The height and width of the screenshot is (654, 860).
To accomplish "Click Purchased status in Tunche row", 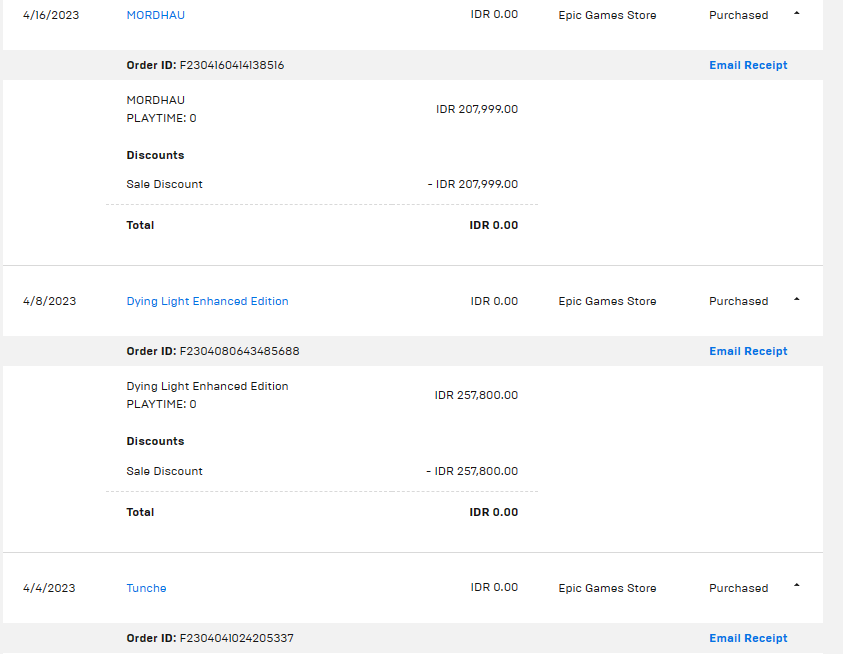I will click(738, 588).
